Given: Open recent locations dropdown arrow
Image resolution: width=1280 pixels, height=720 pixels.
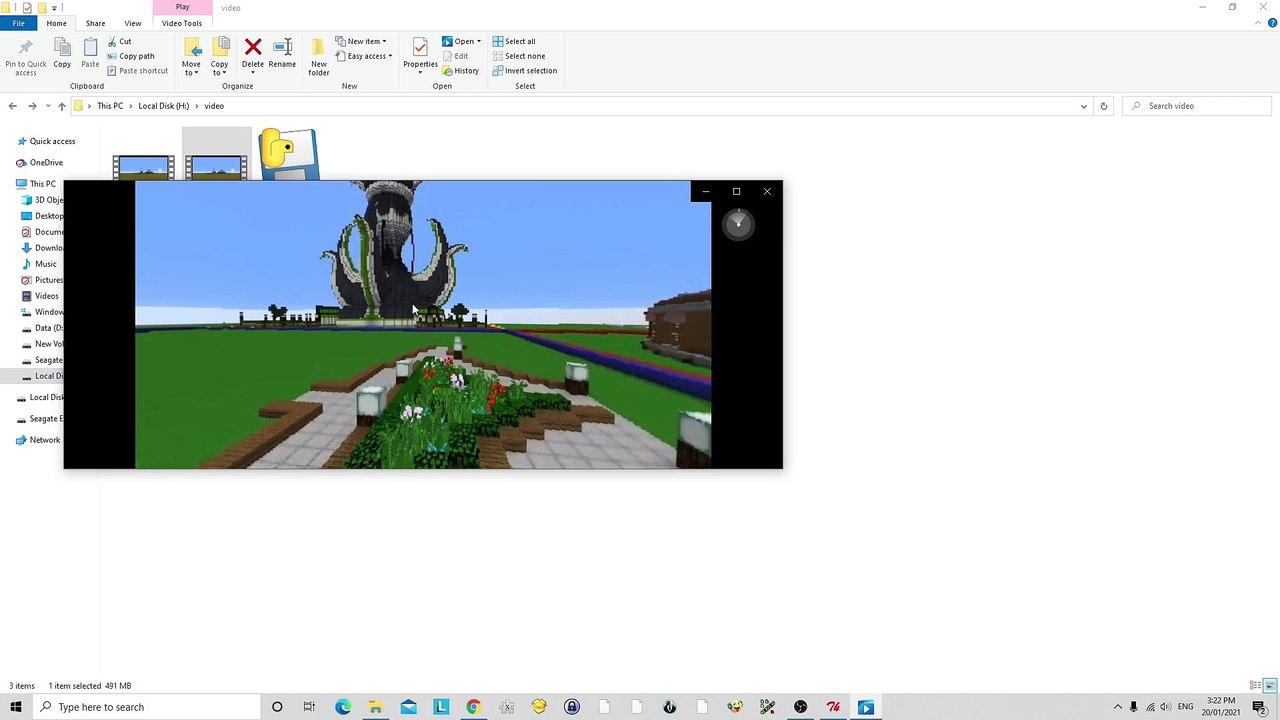Looking at the screenshot, I should point(47,106).
